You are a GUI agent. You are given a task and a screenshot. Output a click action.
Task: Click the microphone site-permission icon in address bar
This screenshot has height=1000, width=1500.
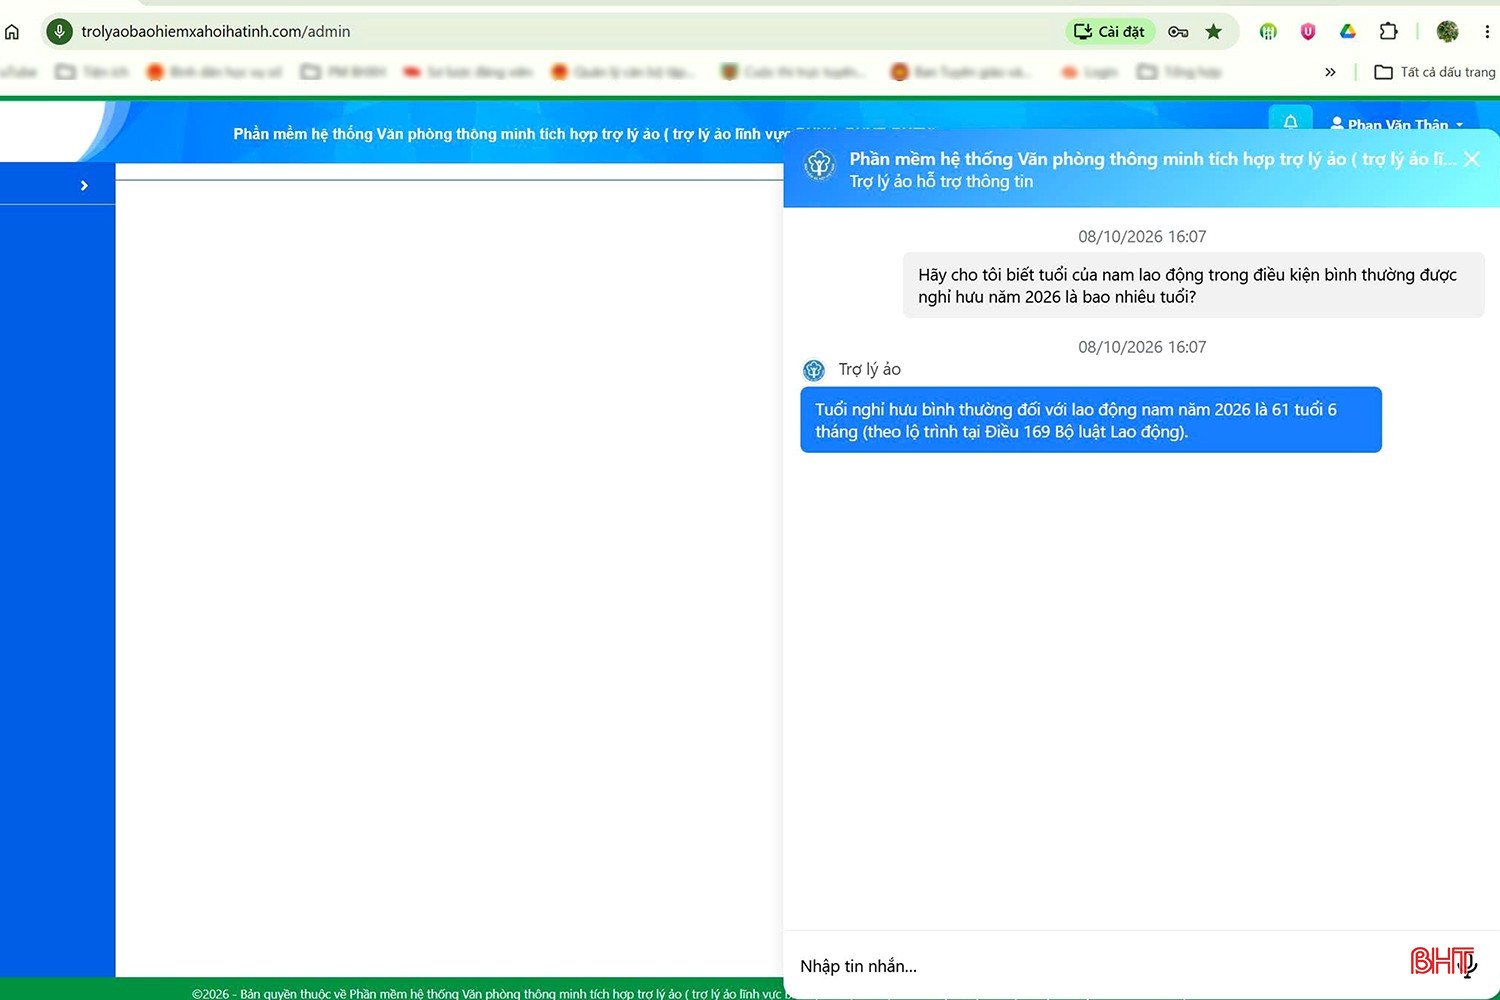coord(60,32)
